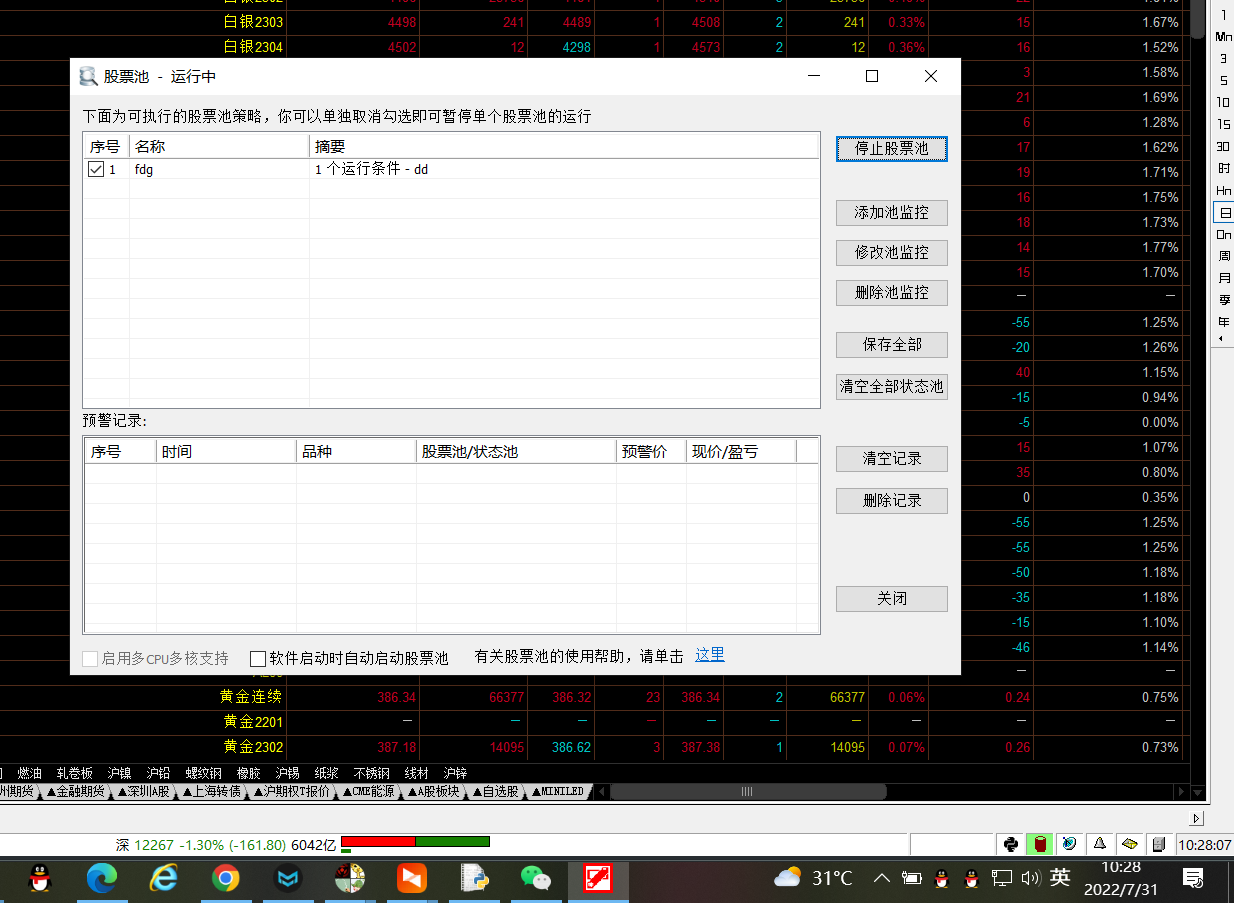The image size is (1234, 903).
Task: Open Google Chrome from the taskbar
Action: [226, 879]
